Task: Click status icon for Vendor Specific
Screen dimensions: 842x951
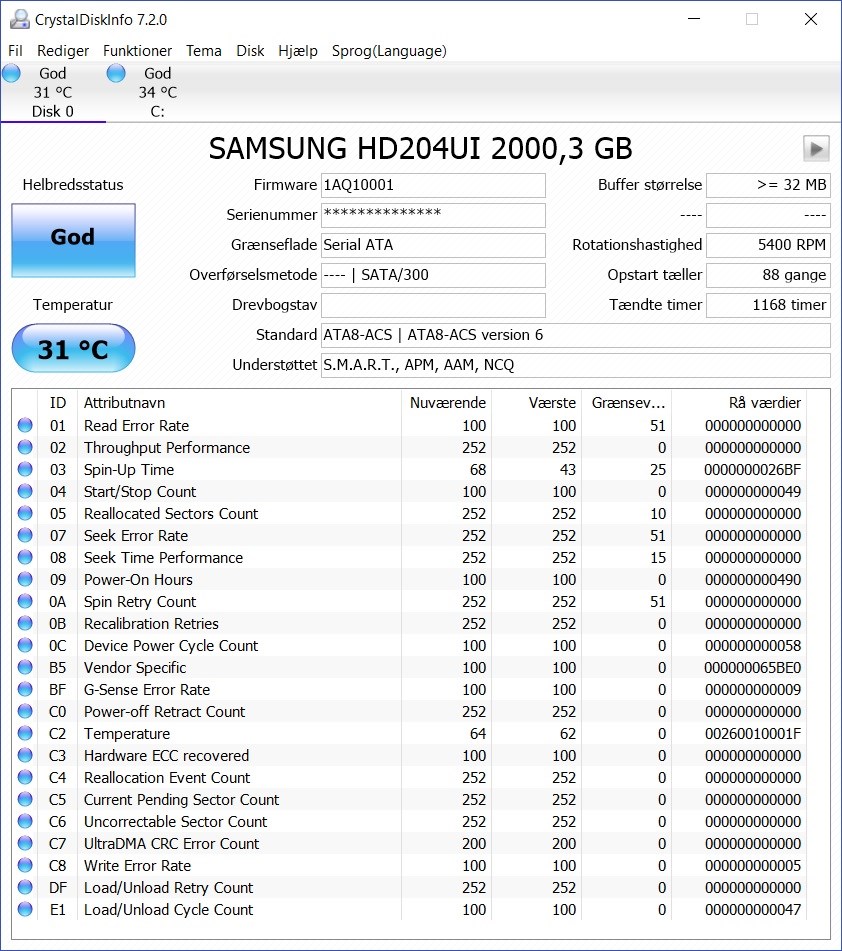Action: pyautogui.click(x=25, y=667)
